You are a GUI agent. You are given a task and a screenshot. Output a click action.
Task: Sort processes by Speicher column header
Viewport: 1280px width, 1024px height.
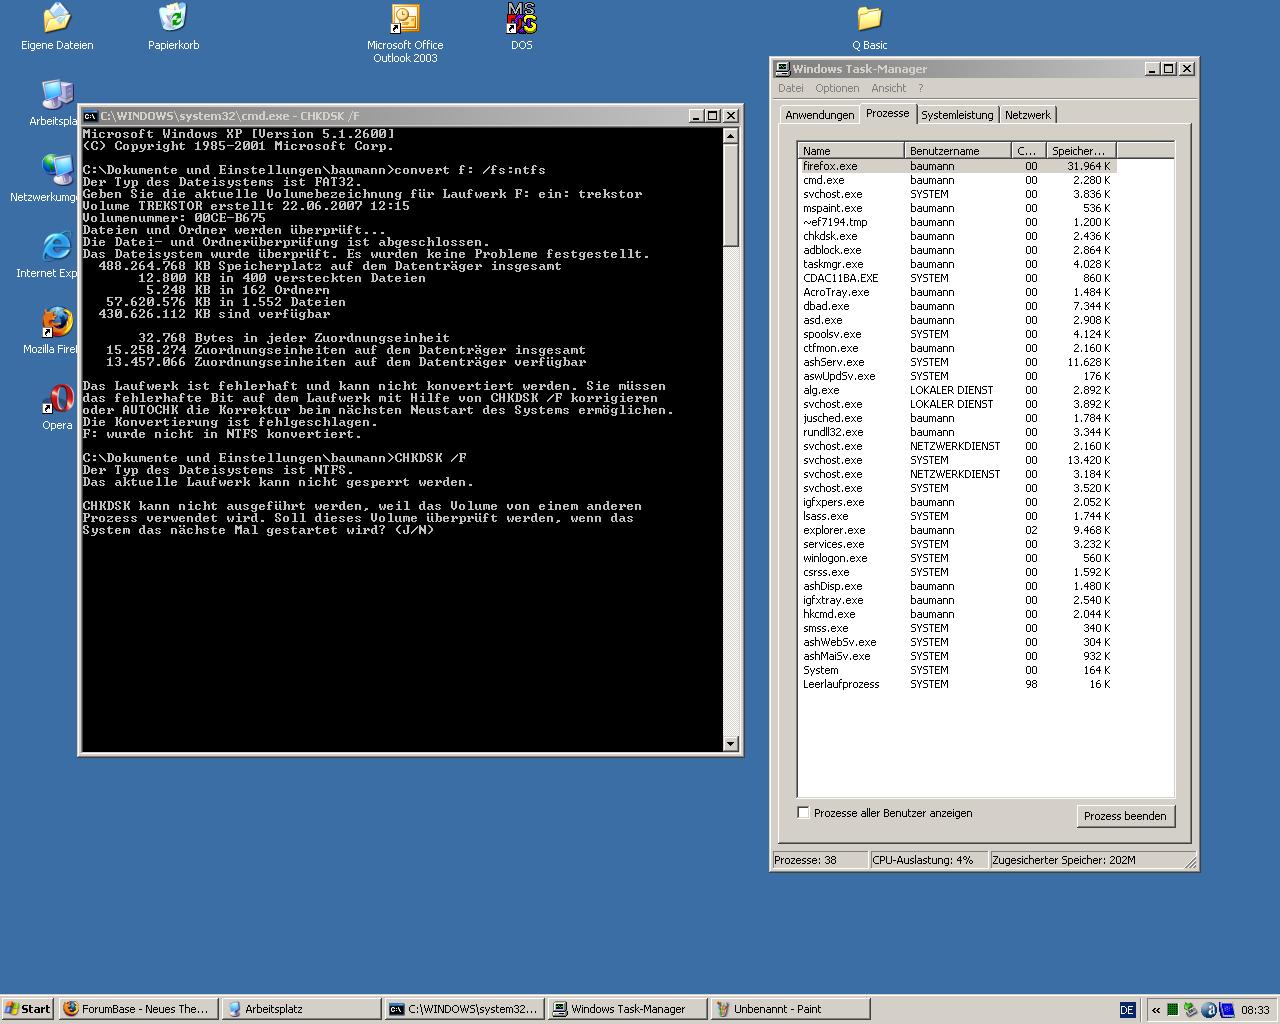[1080, 151]
